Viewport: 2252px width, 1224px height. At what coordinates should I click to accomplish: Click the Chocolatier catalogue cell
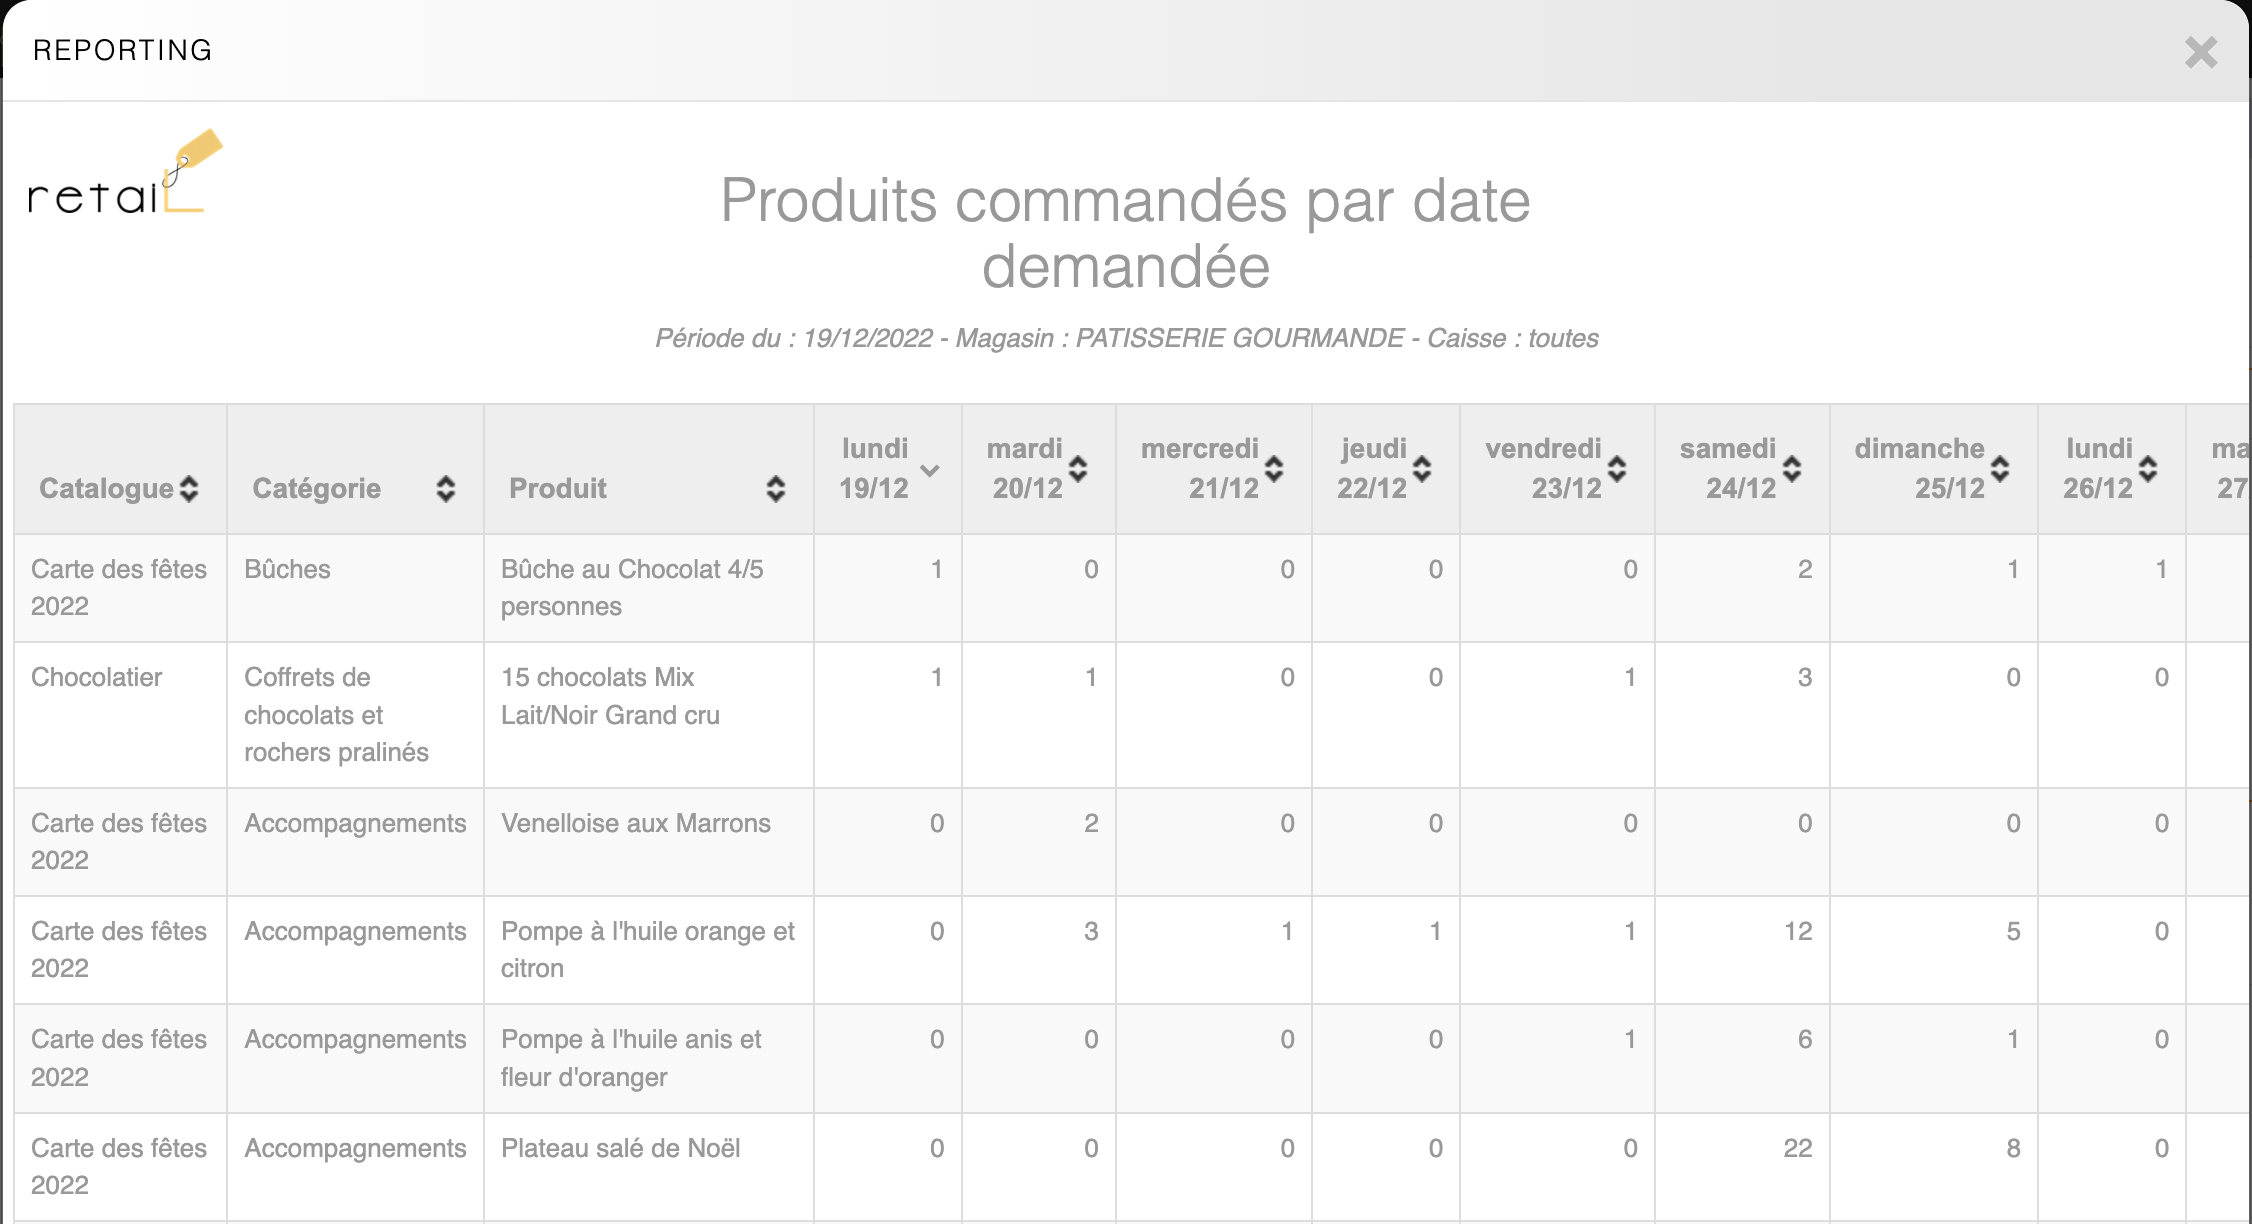click(x=97, y=677)
